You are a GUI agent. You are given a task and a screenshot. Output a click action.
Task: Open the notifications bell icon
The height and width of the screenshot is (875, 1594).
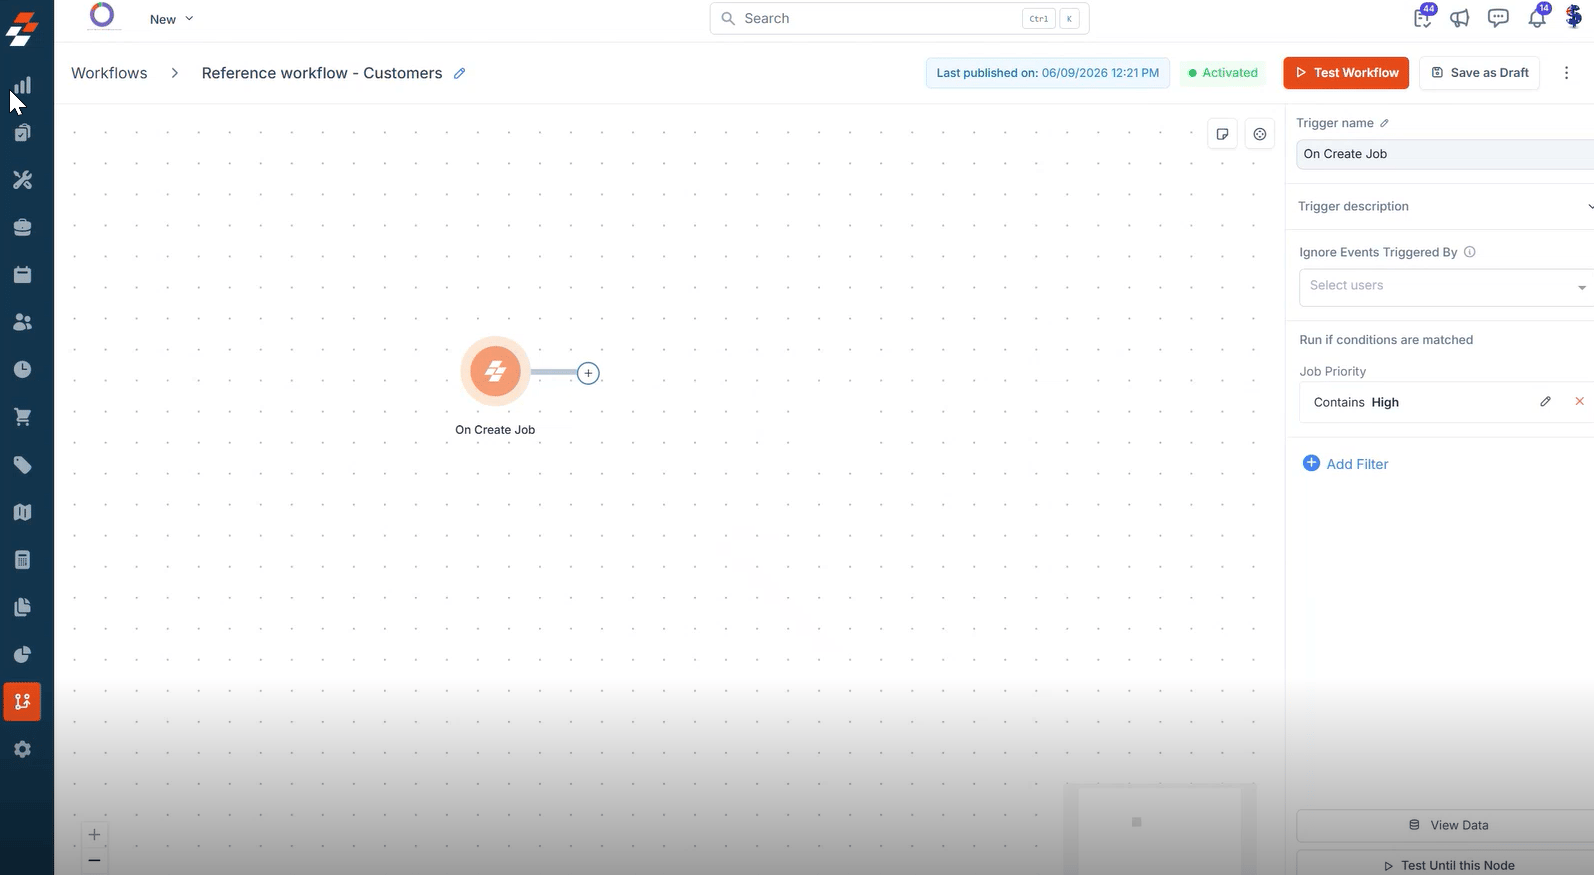[1537, 17]
